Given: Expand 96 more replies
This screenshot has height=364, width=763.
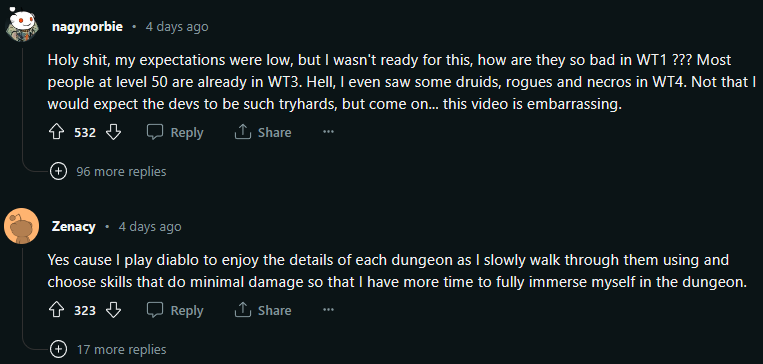Looking at the screenshot, I should pyautogui.click(x=109, y=171).
